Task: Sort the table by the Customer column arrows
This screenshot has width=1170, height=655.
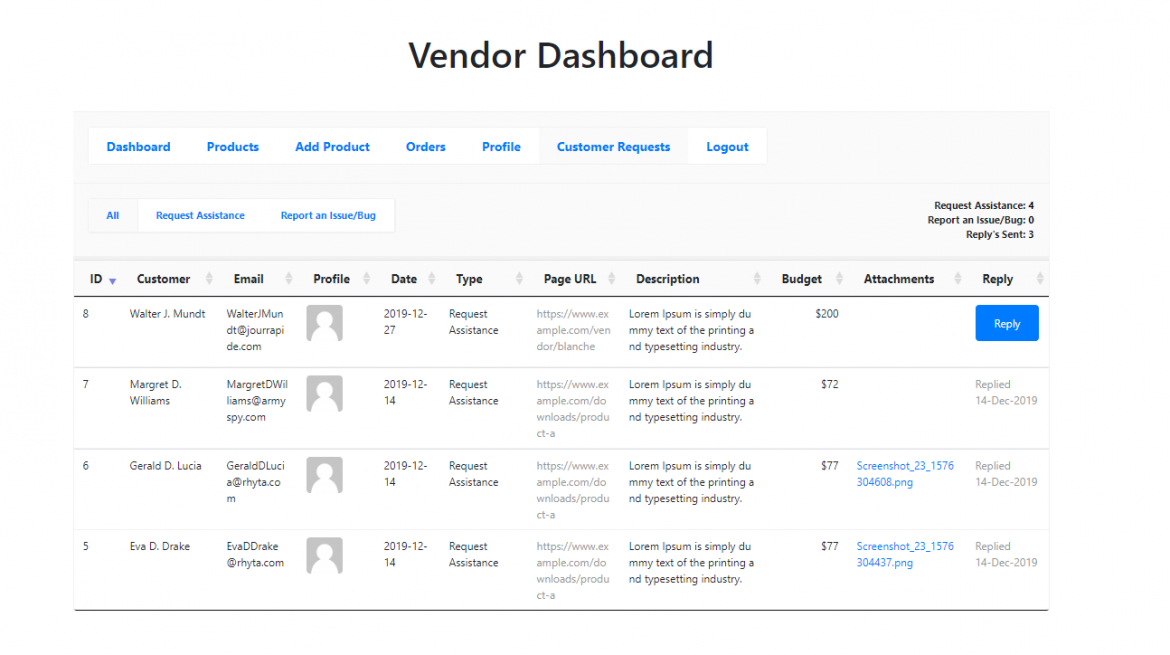Action: (x=209, y=278)
